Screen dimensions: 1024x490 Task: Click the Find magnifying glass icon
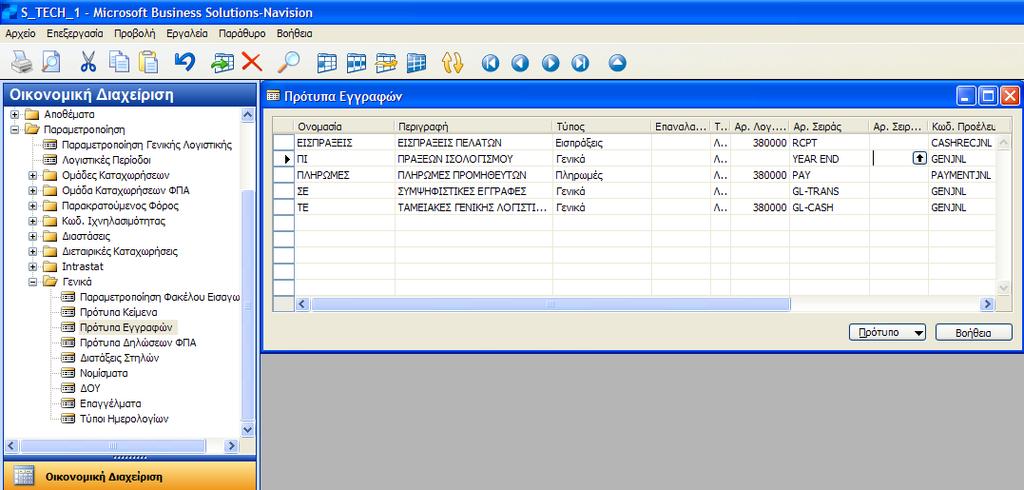tap(288, 63)
